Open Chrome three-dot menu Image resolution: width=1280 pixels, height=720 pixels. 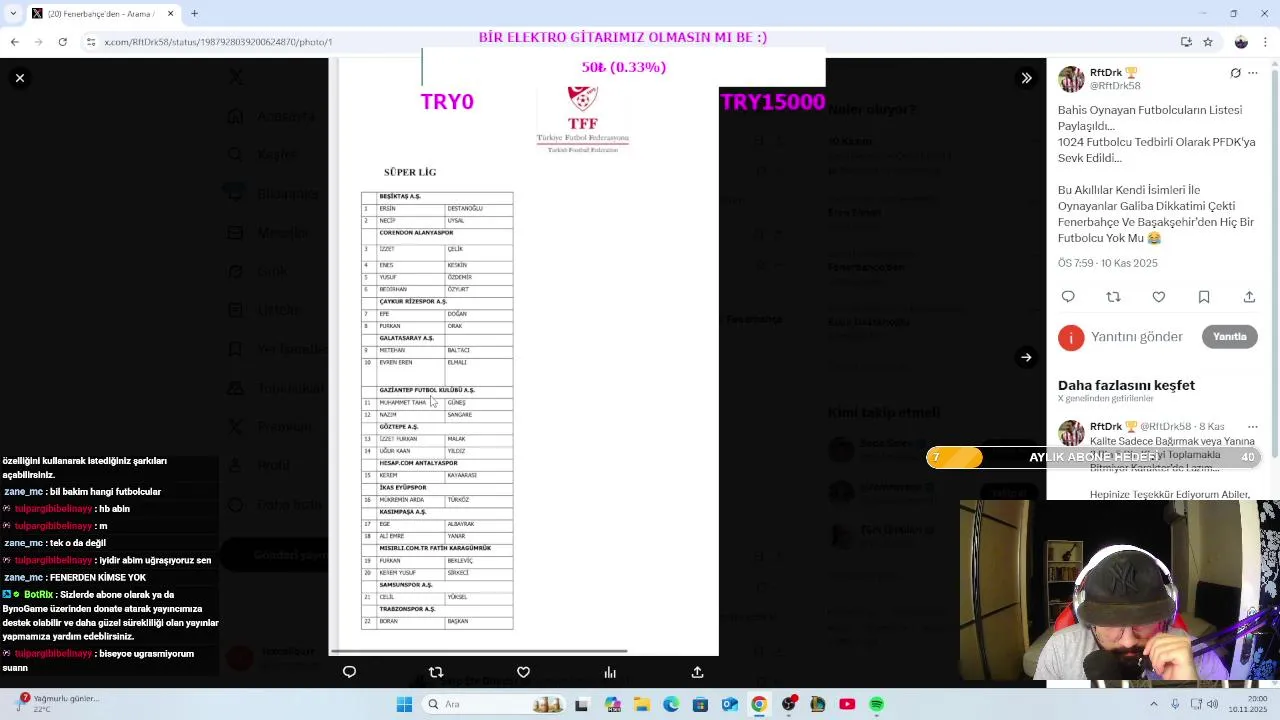(1266, 41)
